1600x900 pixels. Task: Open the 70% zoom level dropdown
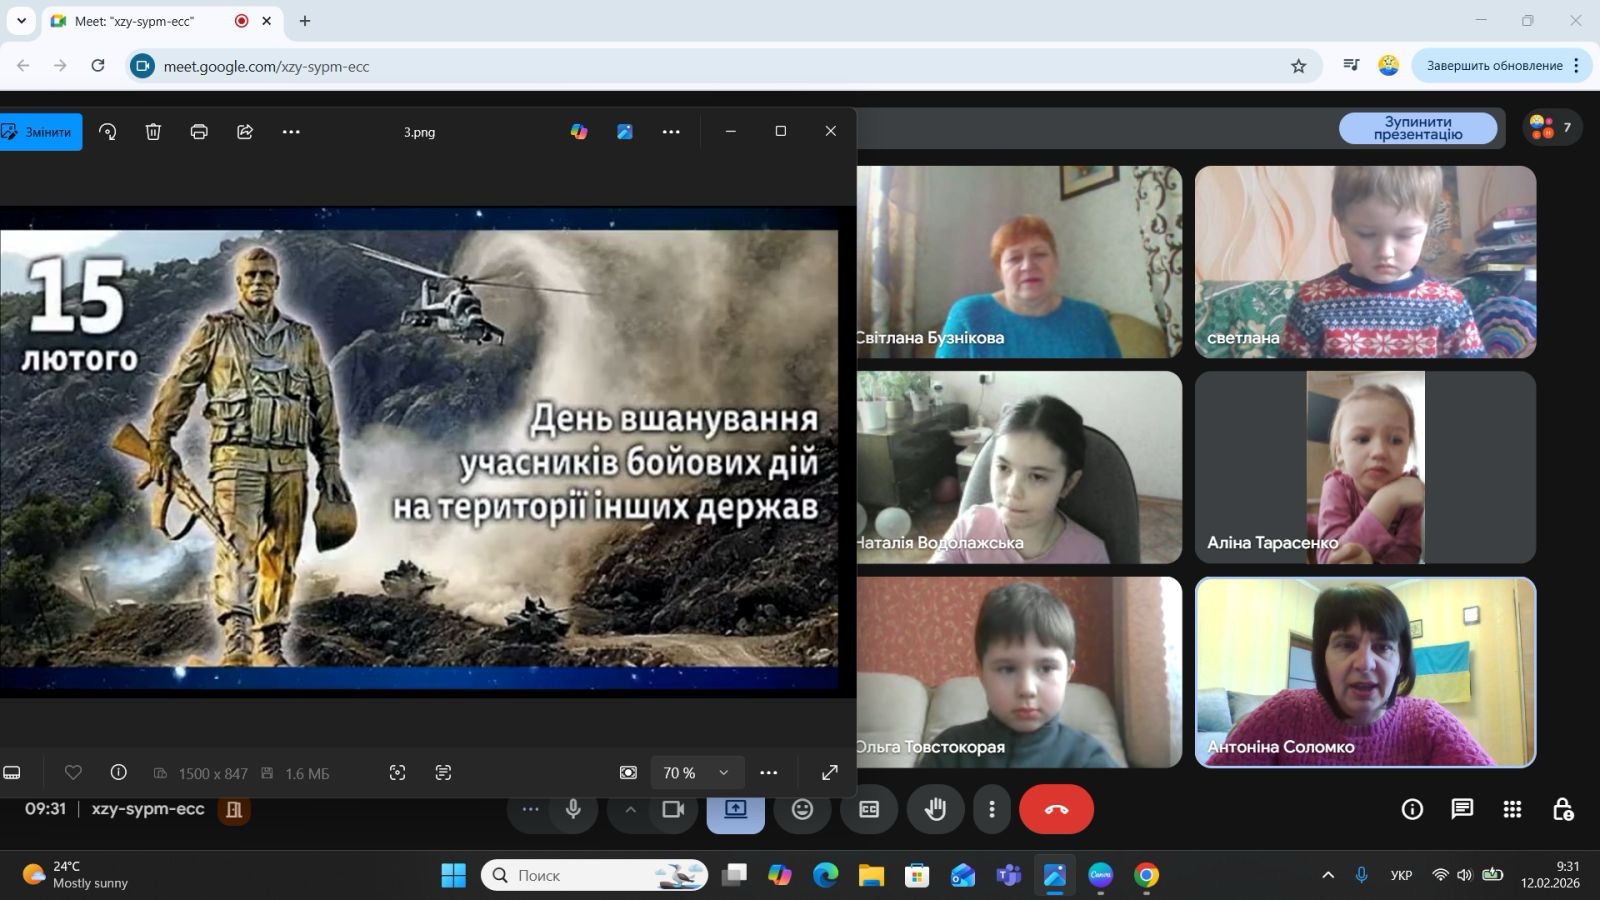click(696, 773)
